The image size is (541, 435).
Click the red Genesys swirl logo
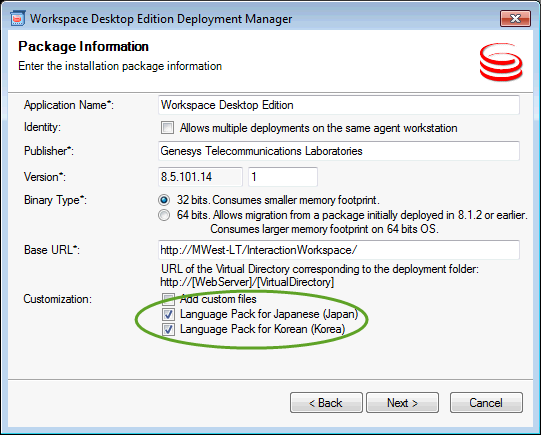tap(501, 62)
